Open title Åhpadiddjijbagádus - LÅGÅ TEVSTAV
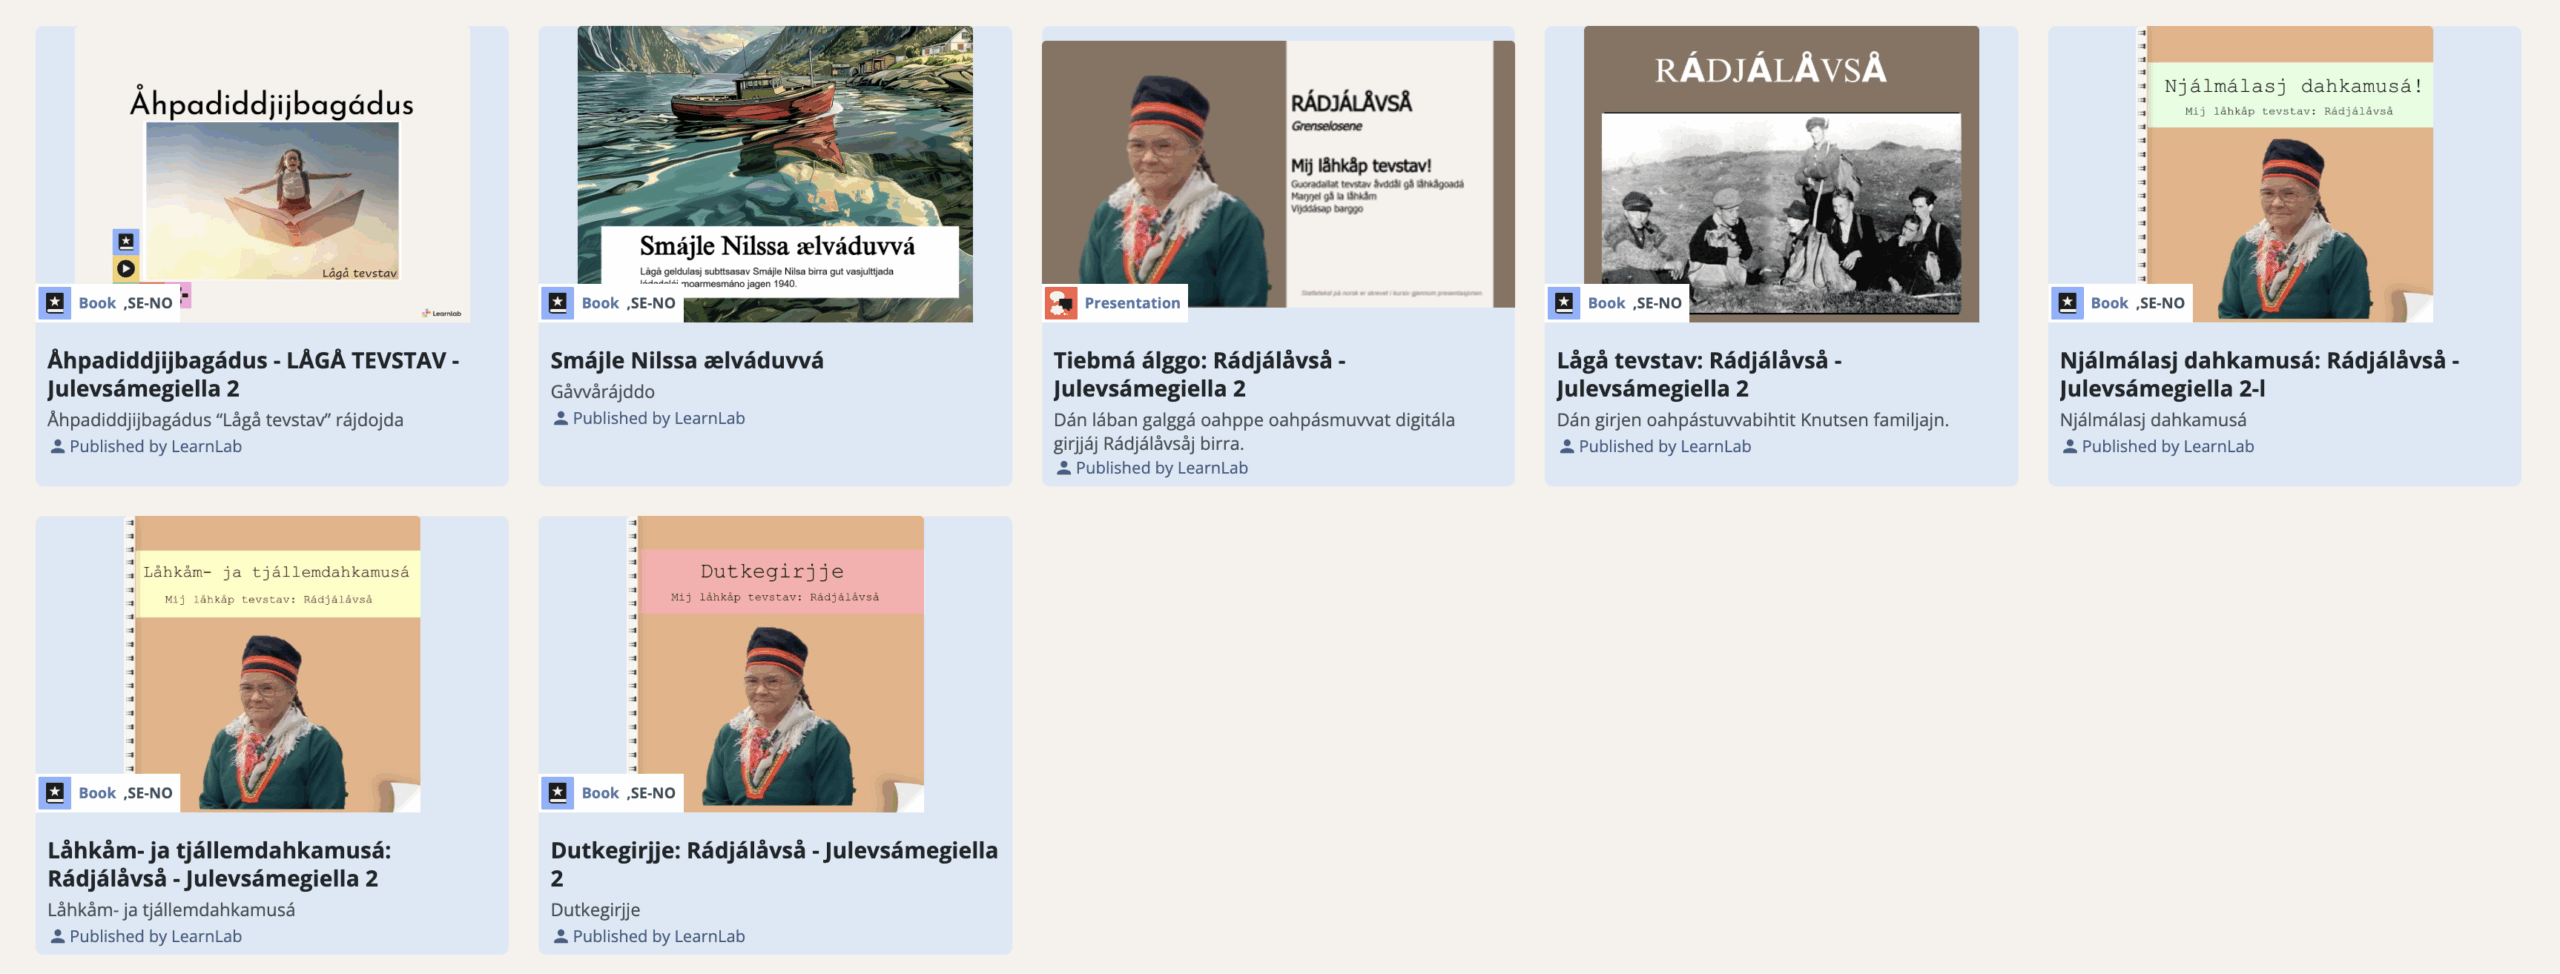 point(253,375)
